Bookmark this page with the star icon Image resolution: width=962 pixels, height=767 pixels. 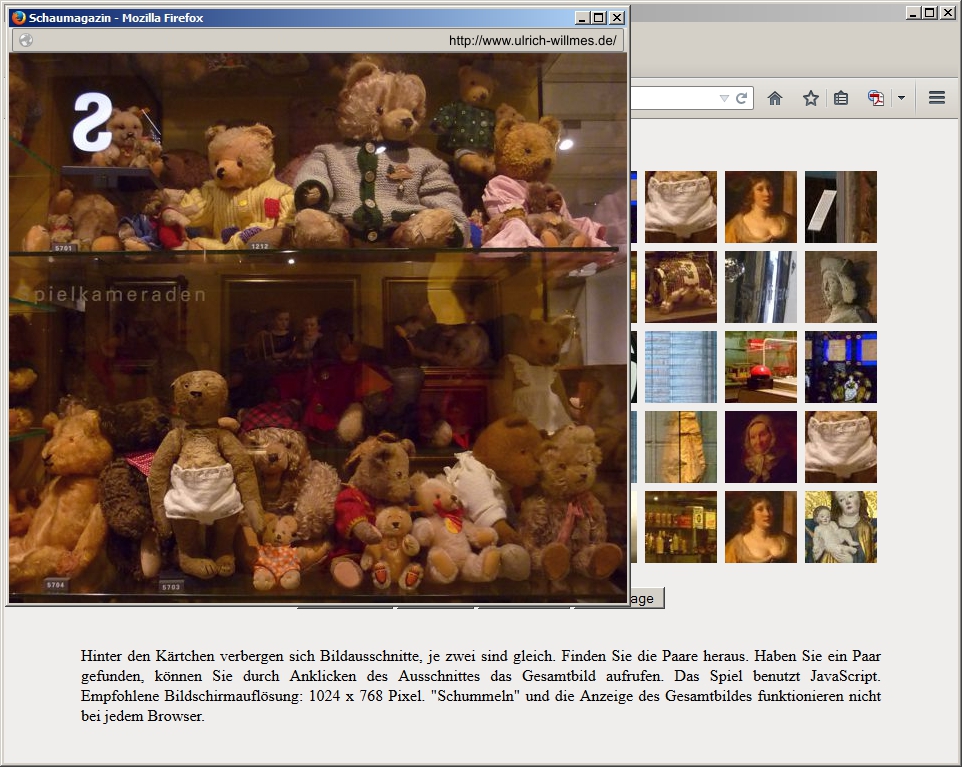[810, 98]
